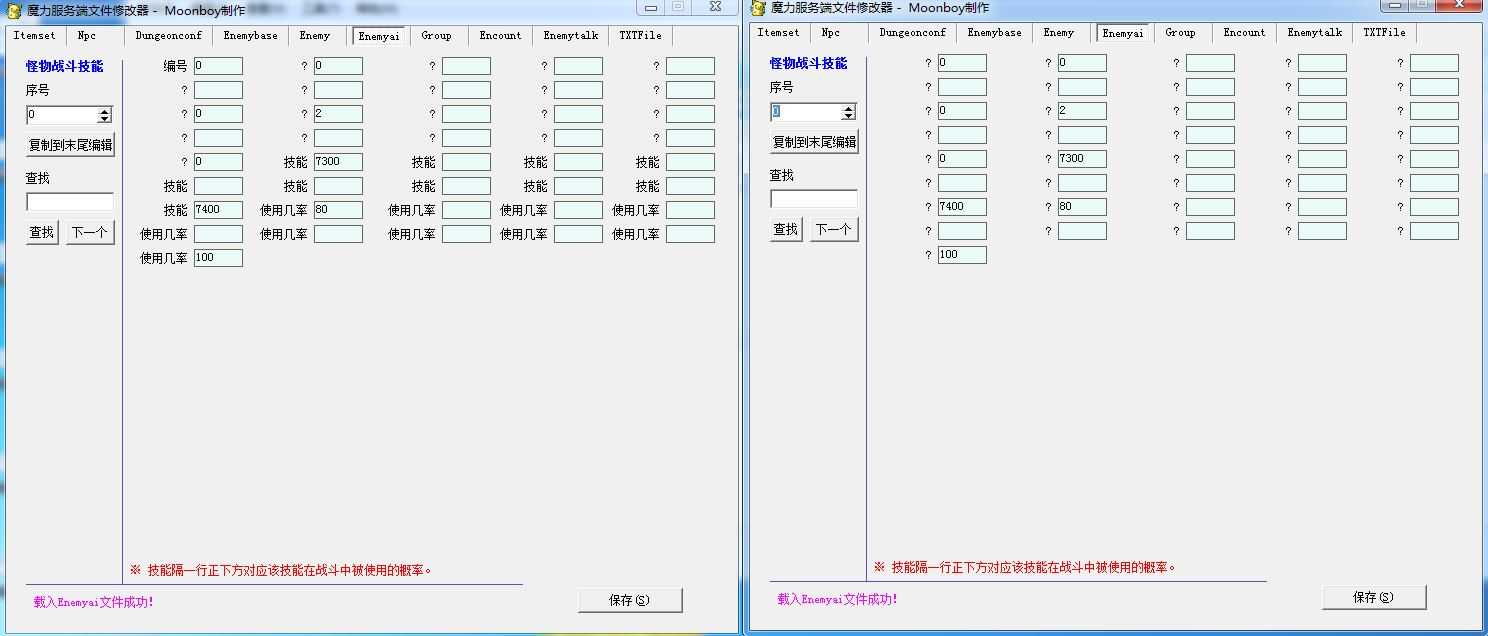Click 复制到末尾编辑 button in right window
The width and height of the screenshot is (1488, 636).
pyautogui.click(x=815, y=142)
